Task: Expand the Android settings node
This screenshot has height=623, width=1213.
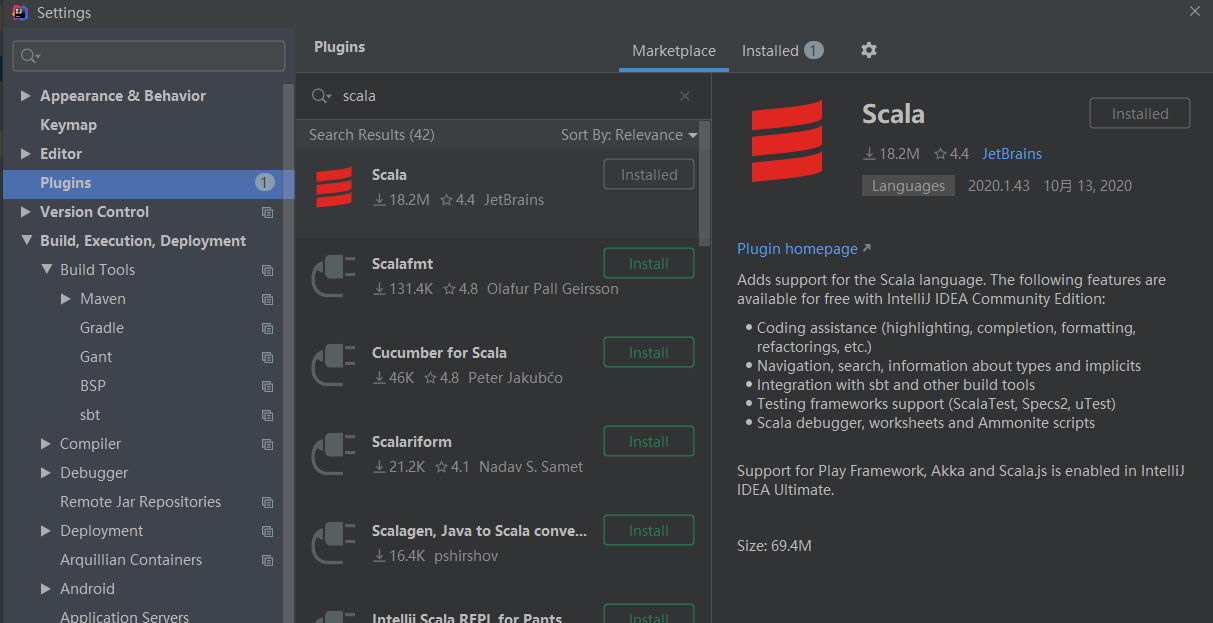Action: [x=46, y=589]
